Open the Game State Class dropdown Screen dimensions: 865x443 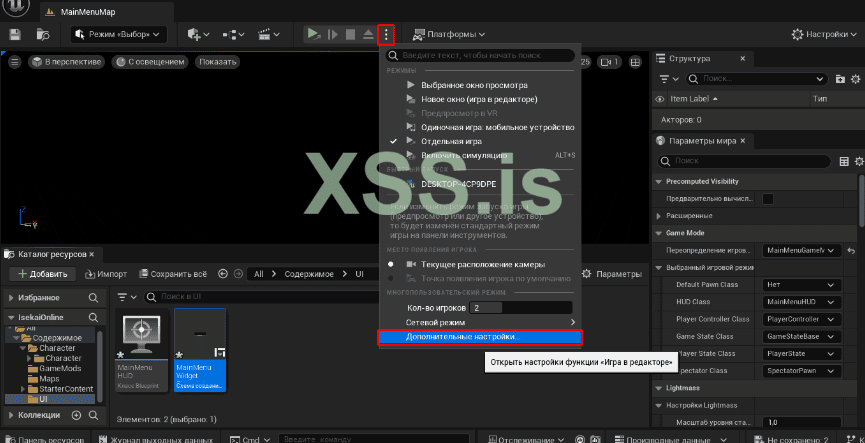point(802,337)
